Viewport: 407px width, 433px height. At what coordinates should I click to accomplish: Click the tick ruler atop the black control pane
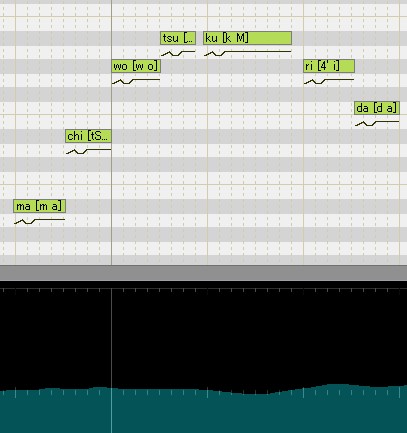(x=203, y=291)
